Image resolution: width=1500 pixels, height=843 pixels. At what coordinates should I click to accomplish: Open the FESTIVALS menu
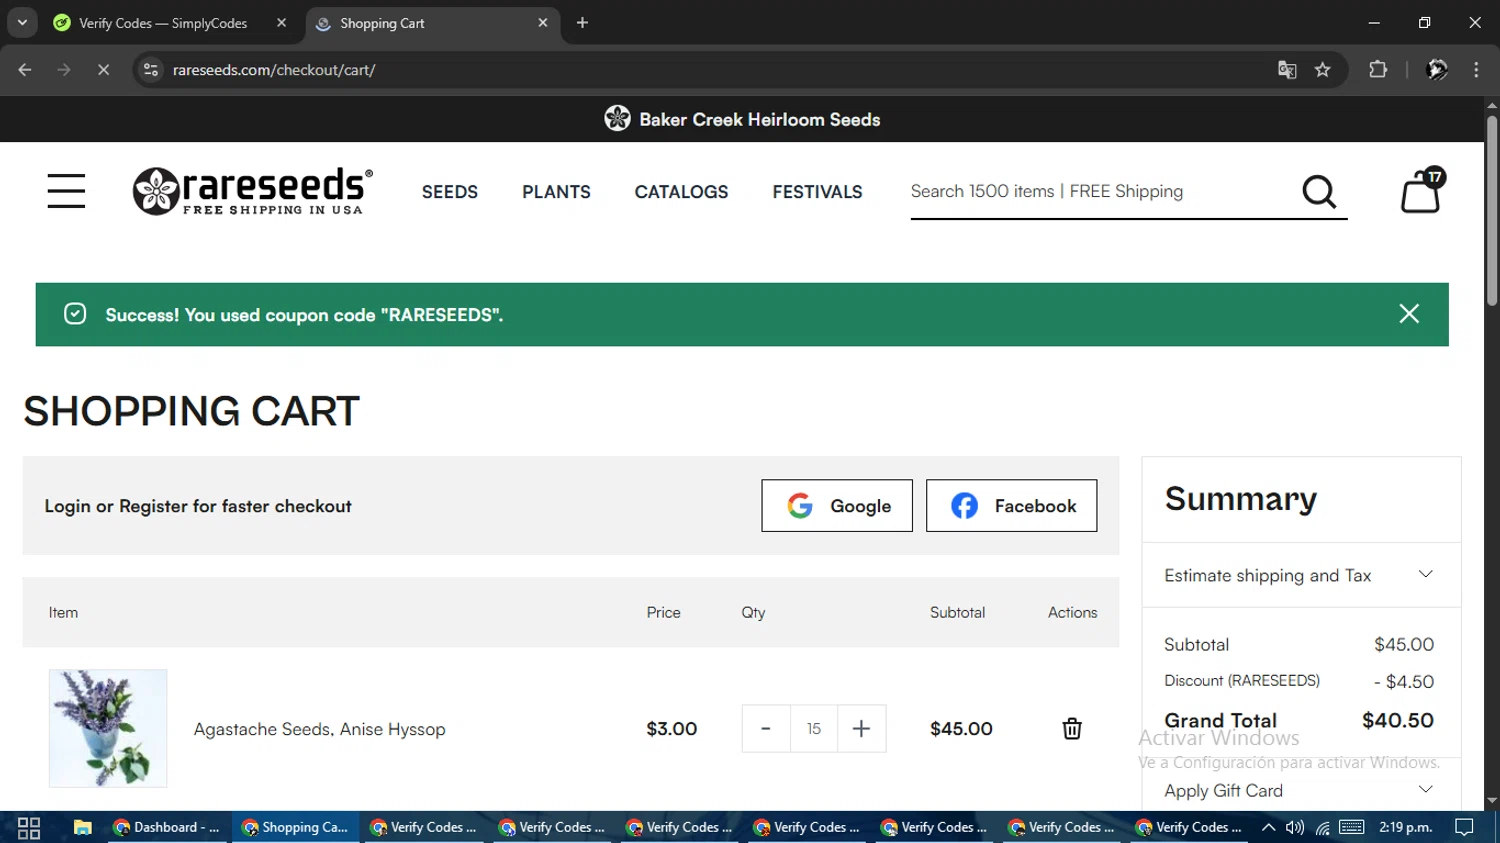click(x=817, y=192)
